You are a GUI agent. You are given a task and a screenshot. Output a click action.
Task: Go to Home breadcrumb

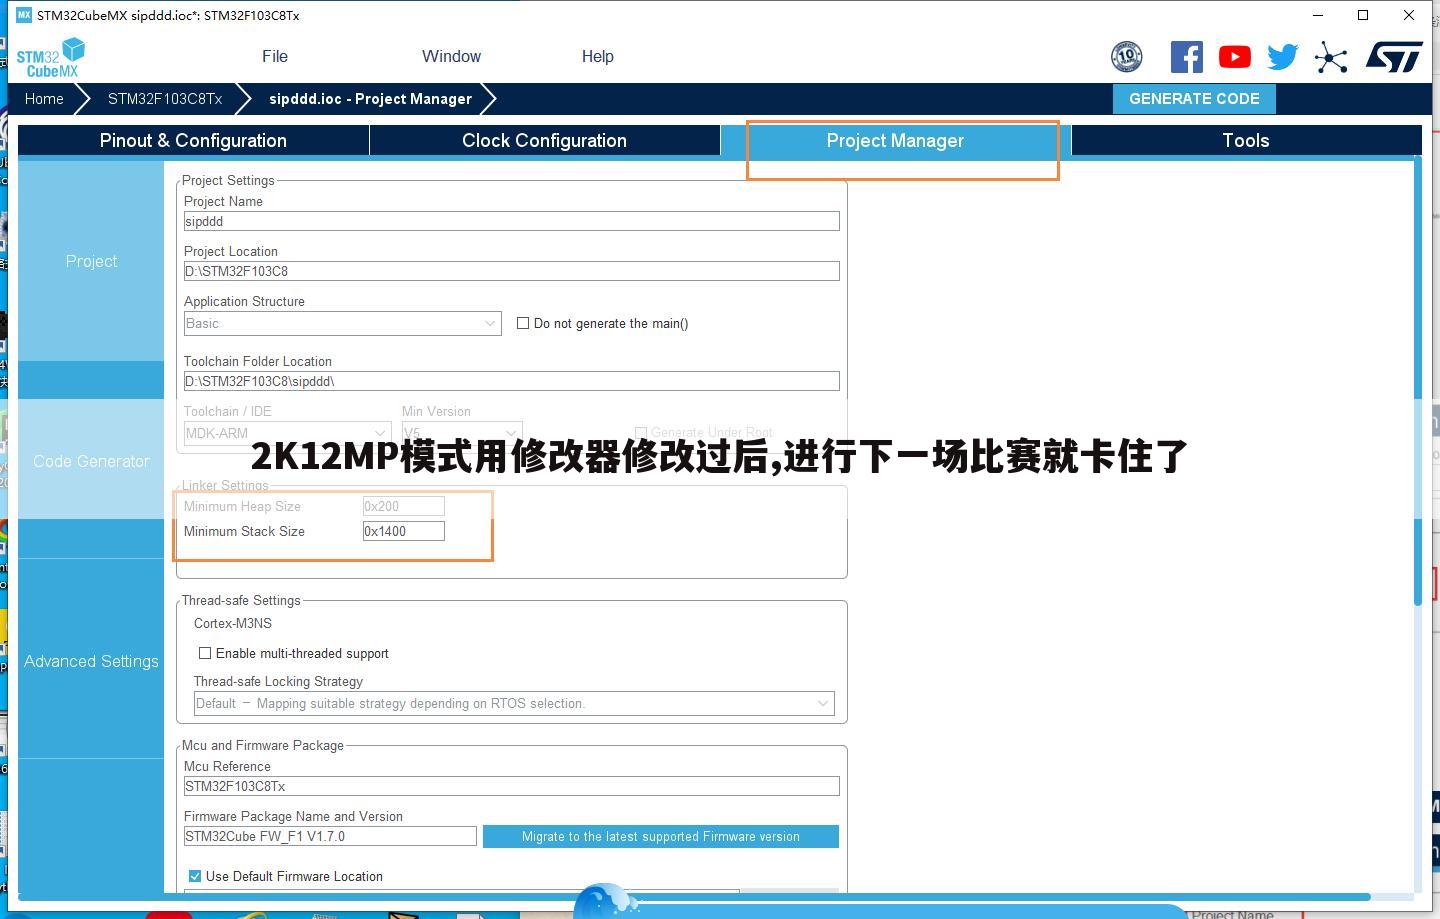click(x=44, y=99)
